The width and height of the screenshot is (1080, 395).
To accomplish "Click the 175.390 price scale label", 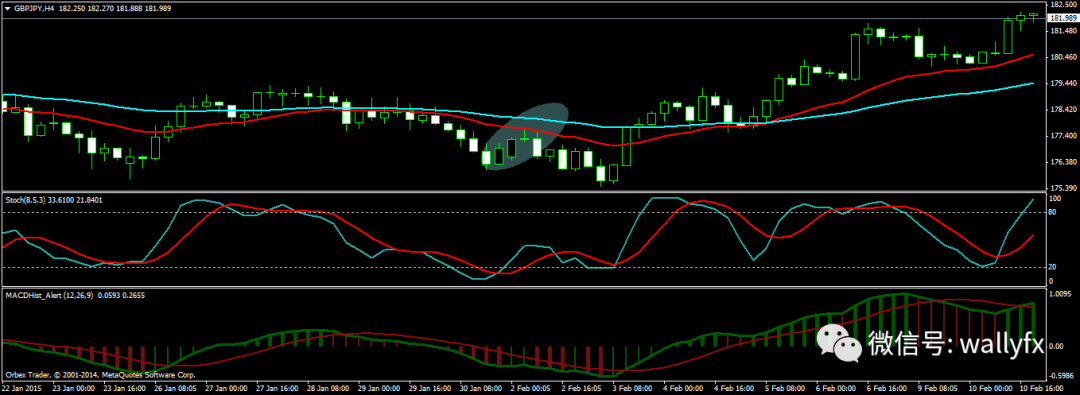I will click(x=1063, y=188).
